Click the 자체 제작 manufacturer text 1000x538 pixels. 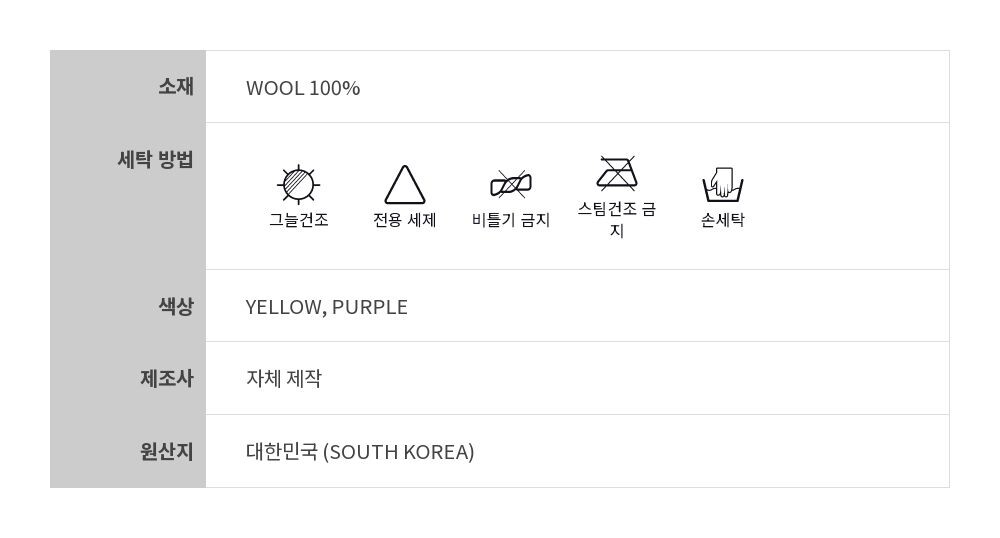point(284,379)
